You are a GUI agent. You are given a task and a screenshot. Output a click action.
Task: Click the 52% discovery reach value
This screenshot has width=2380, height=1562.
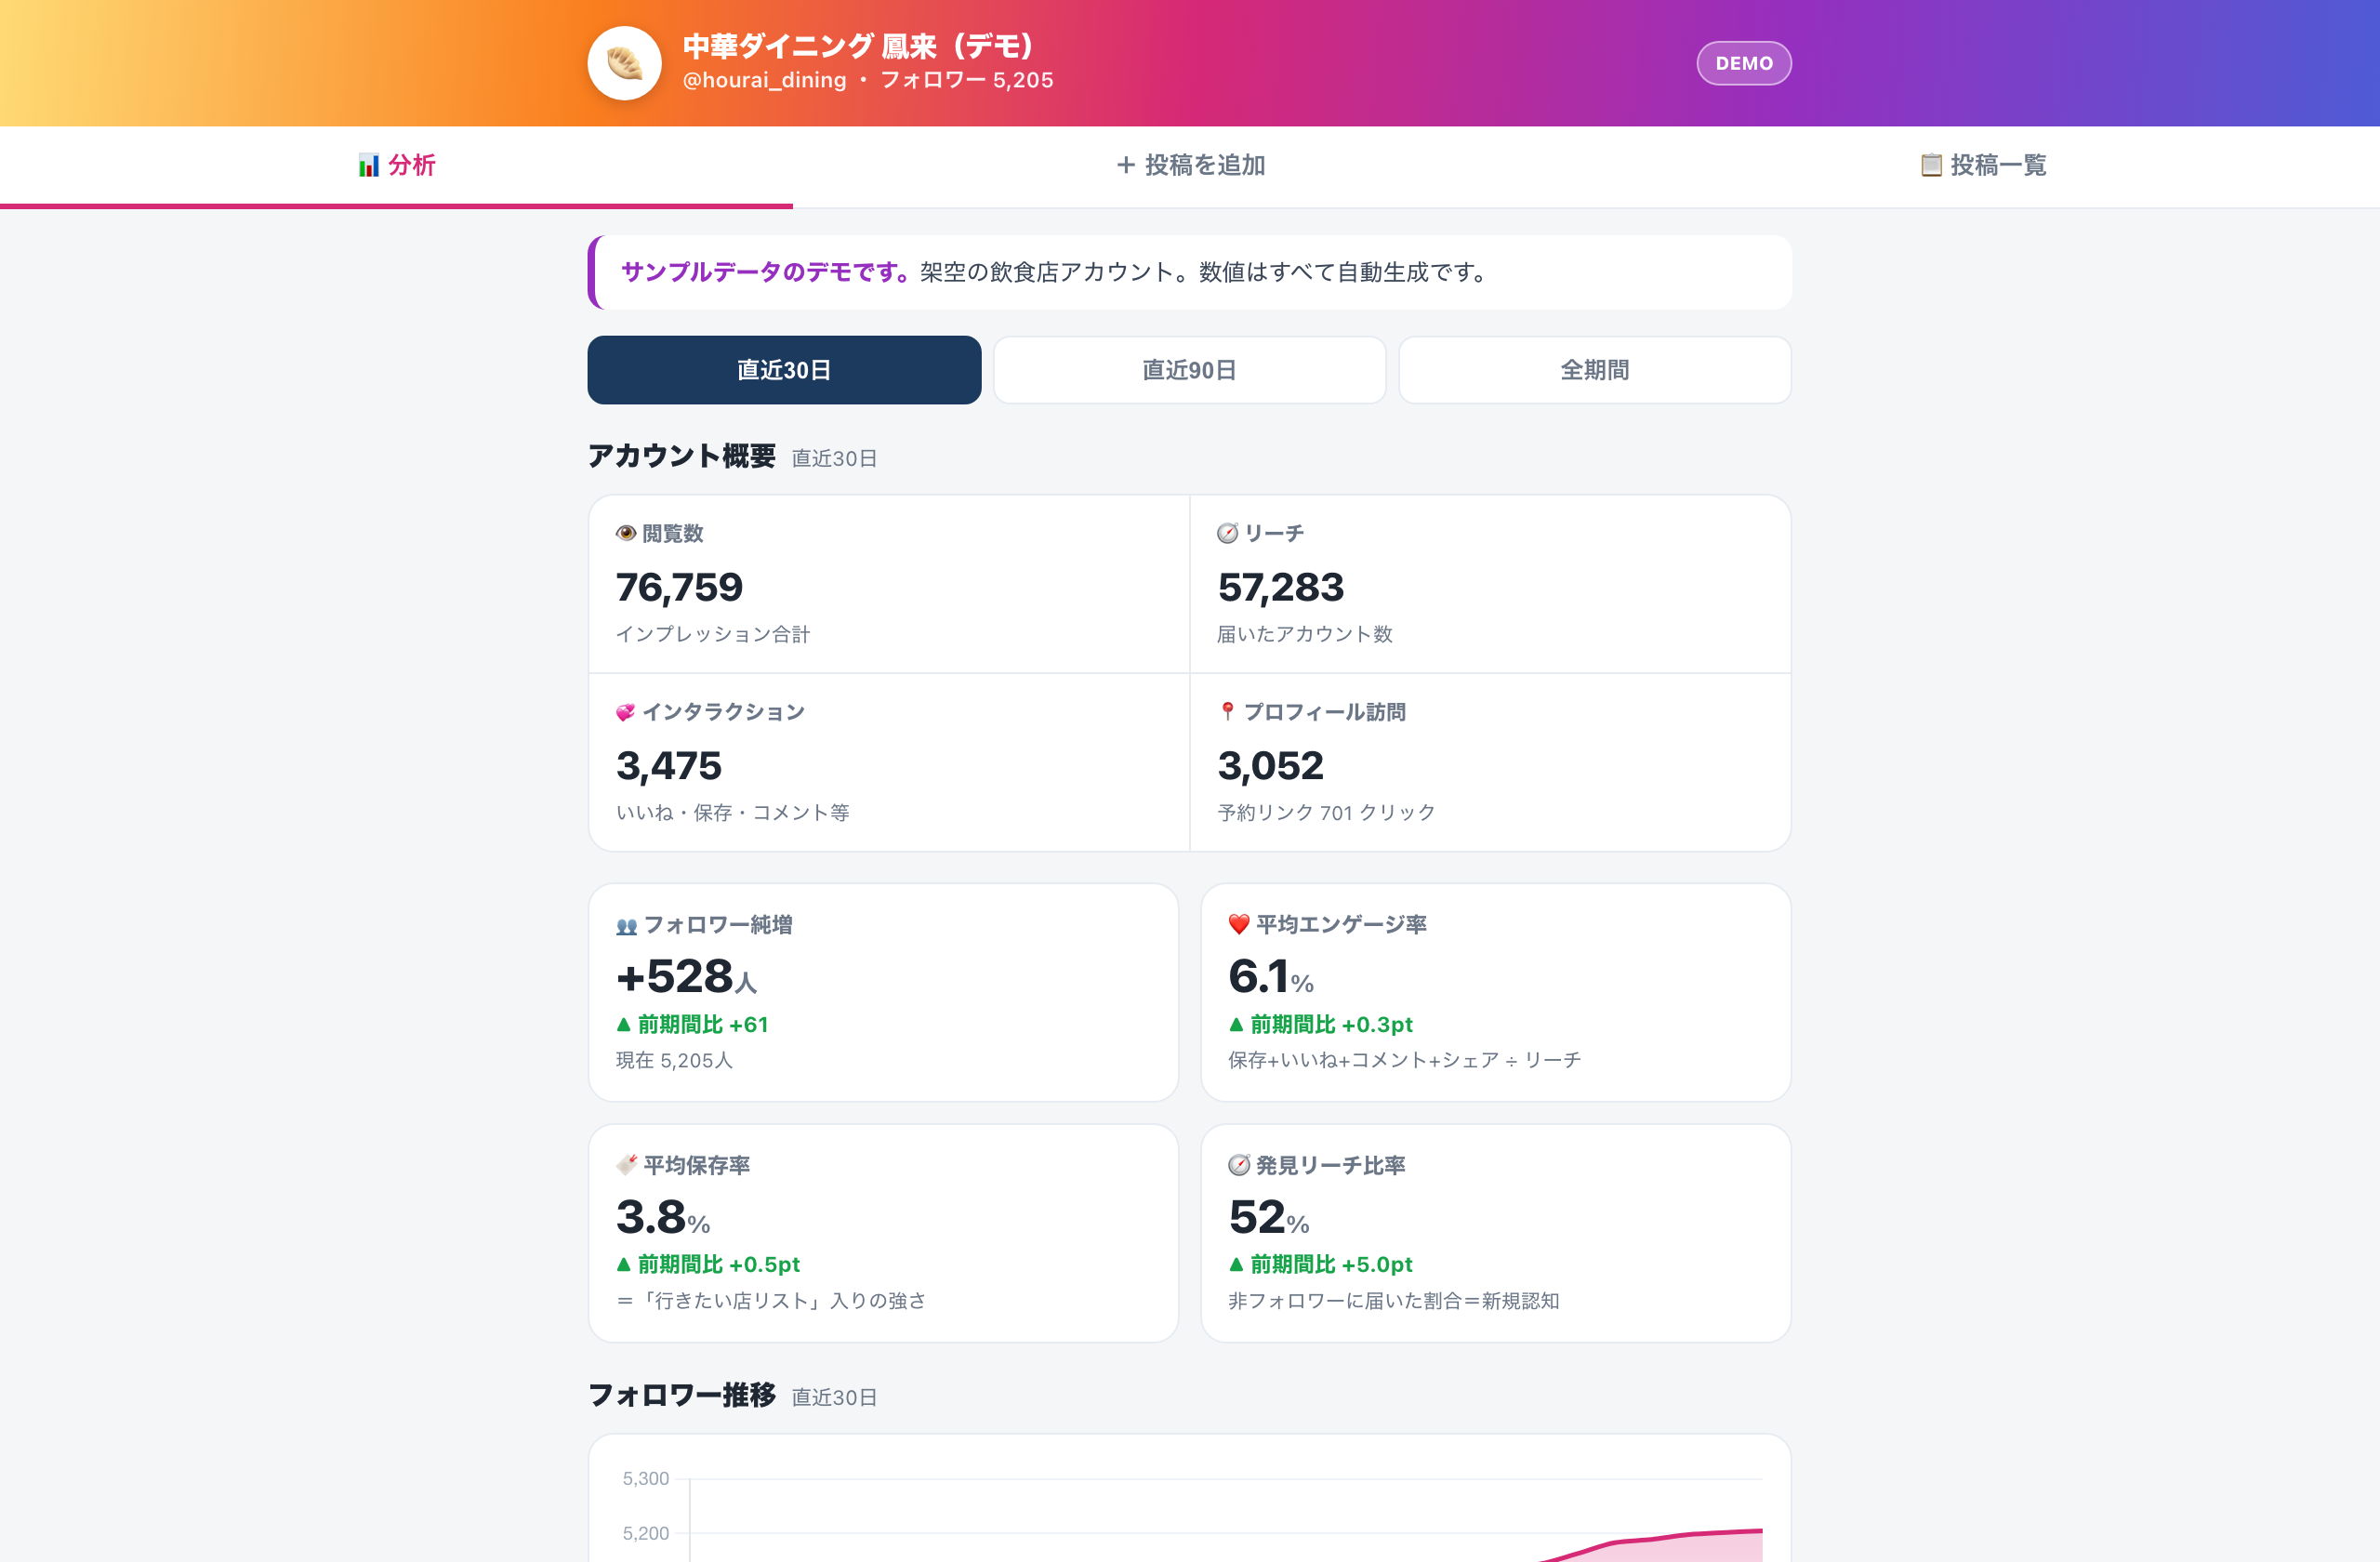point(1269,1218)
